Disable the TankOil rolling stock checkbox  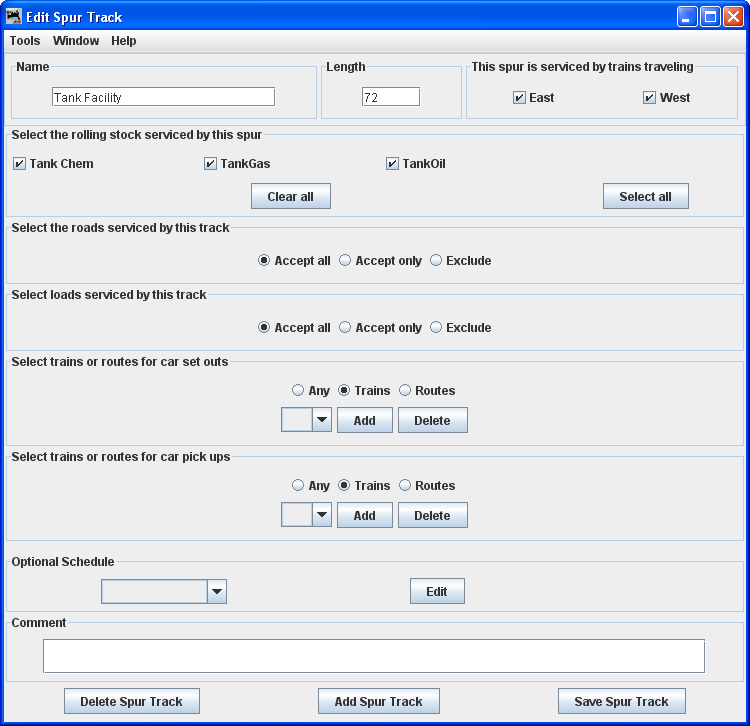tap(393, 164)
